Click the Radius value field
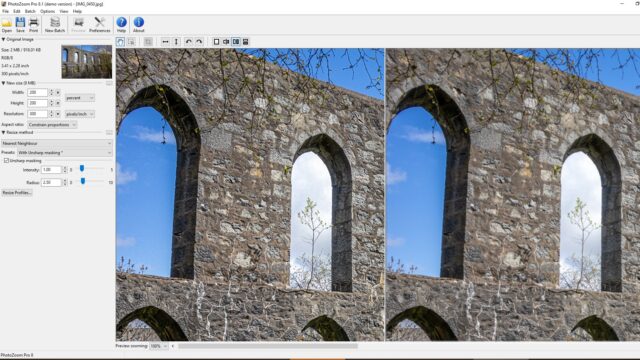640x360 pixels. click(x=51, y=182)
